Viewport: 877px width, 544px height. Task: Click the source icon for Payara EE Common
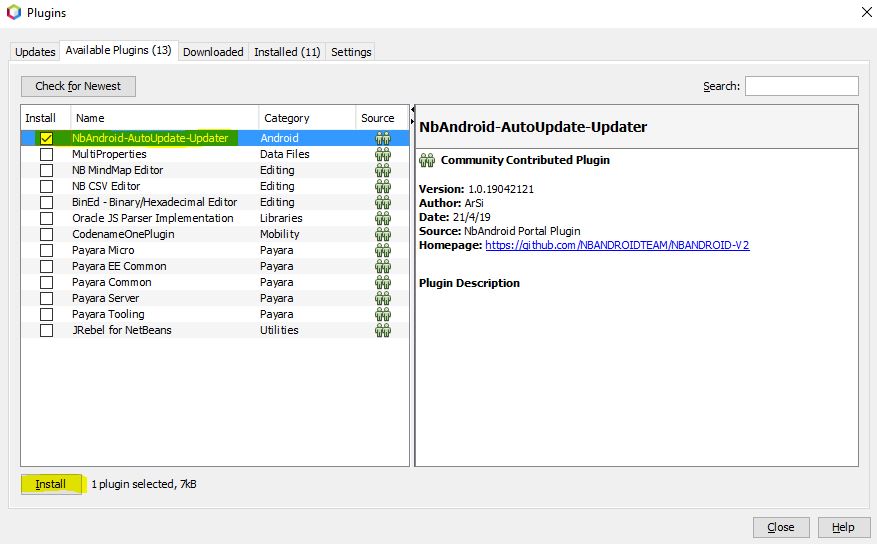point(383,266)
